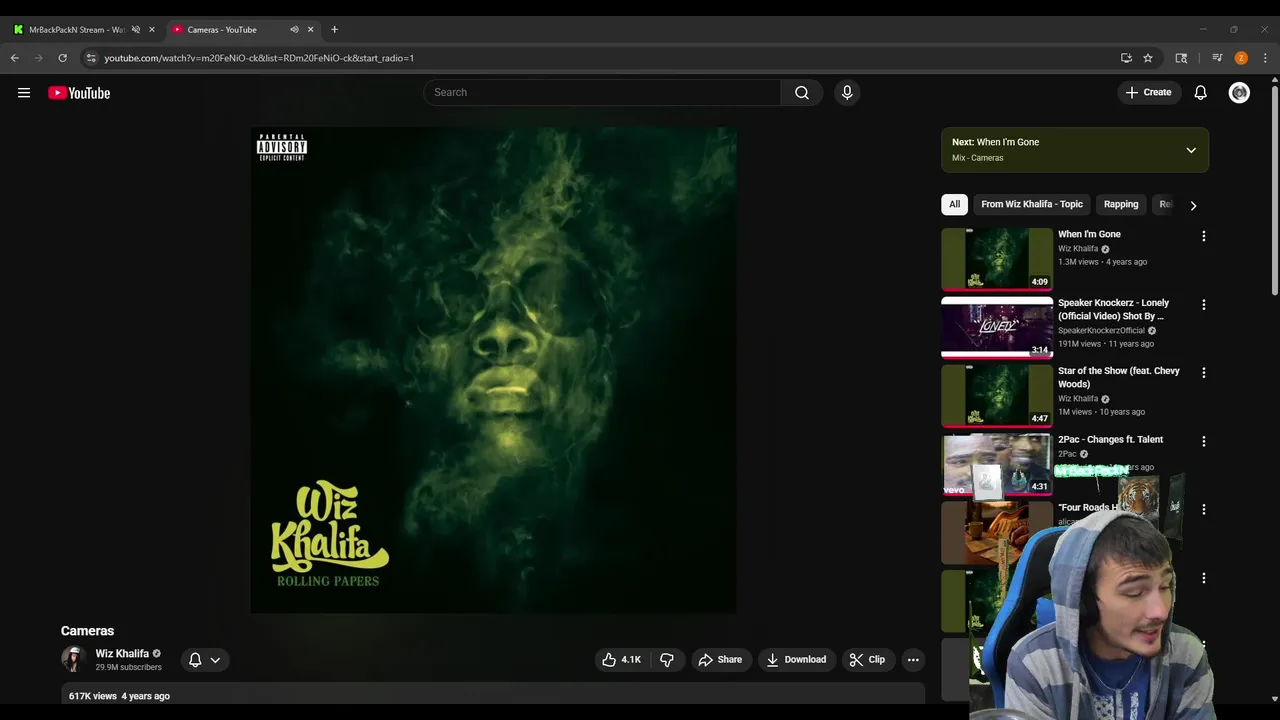This screenshot has height=720, width=1280.
Task: Share the Cameras video
Action: (720, 660)
